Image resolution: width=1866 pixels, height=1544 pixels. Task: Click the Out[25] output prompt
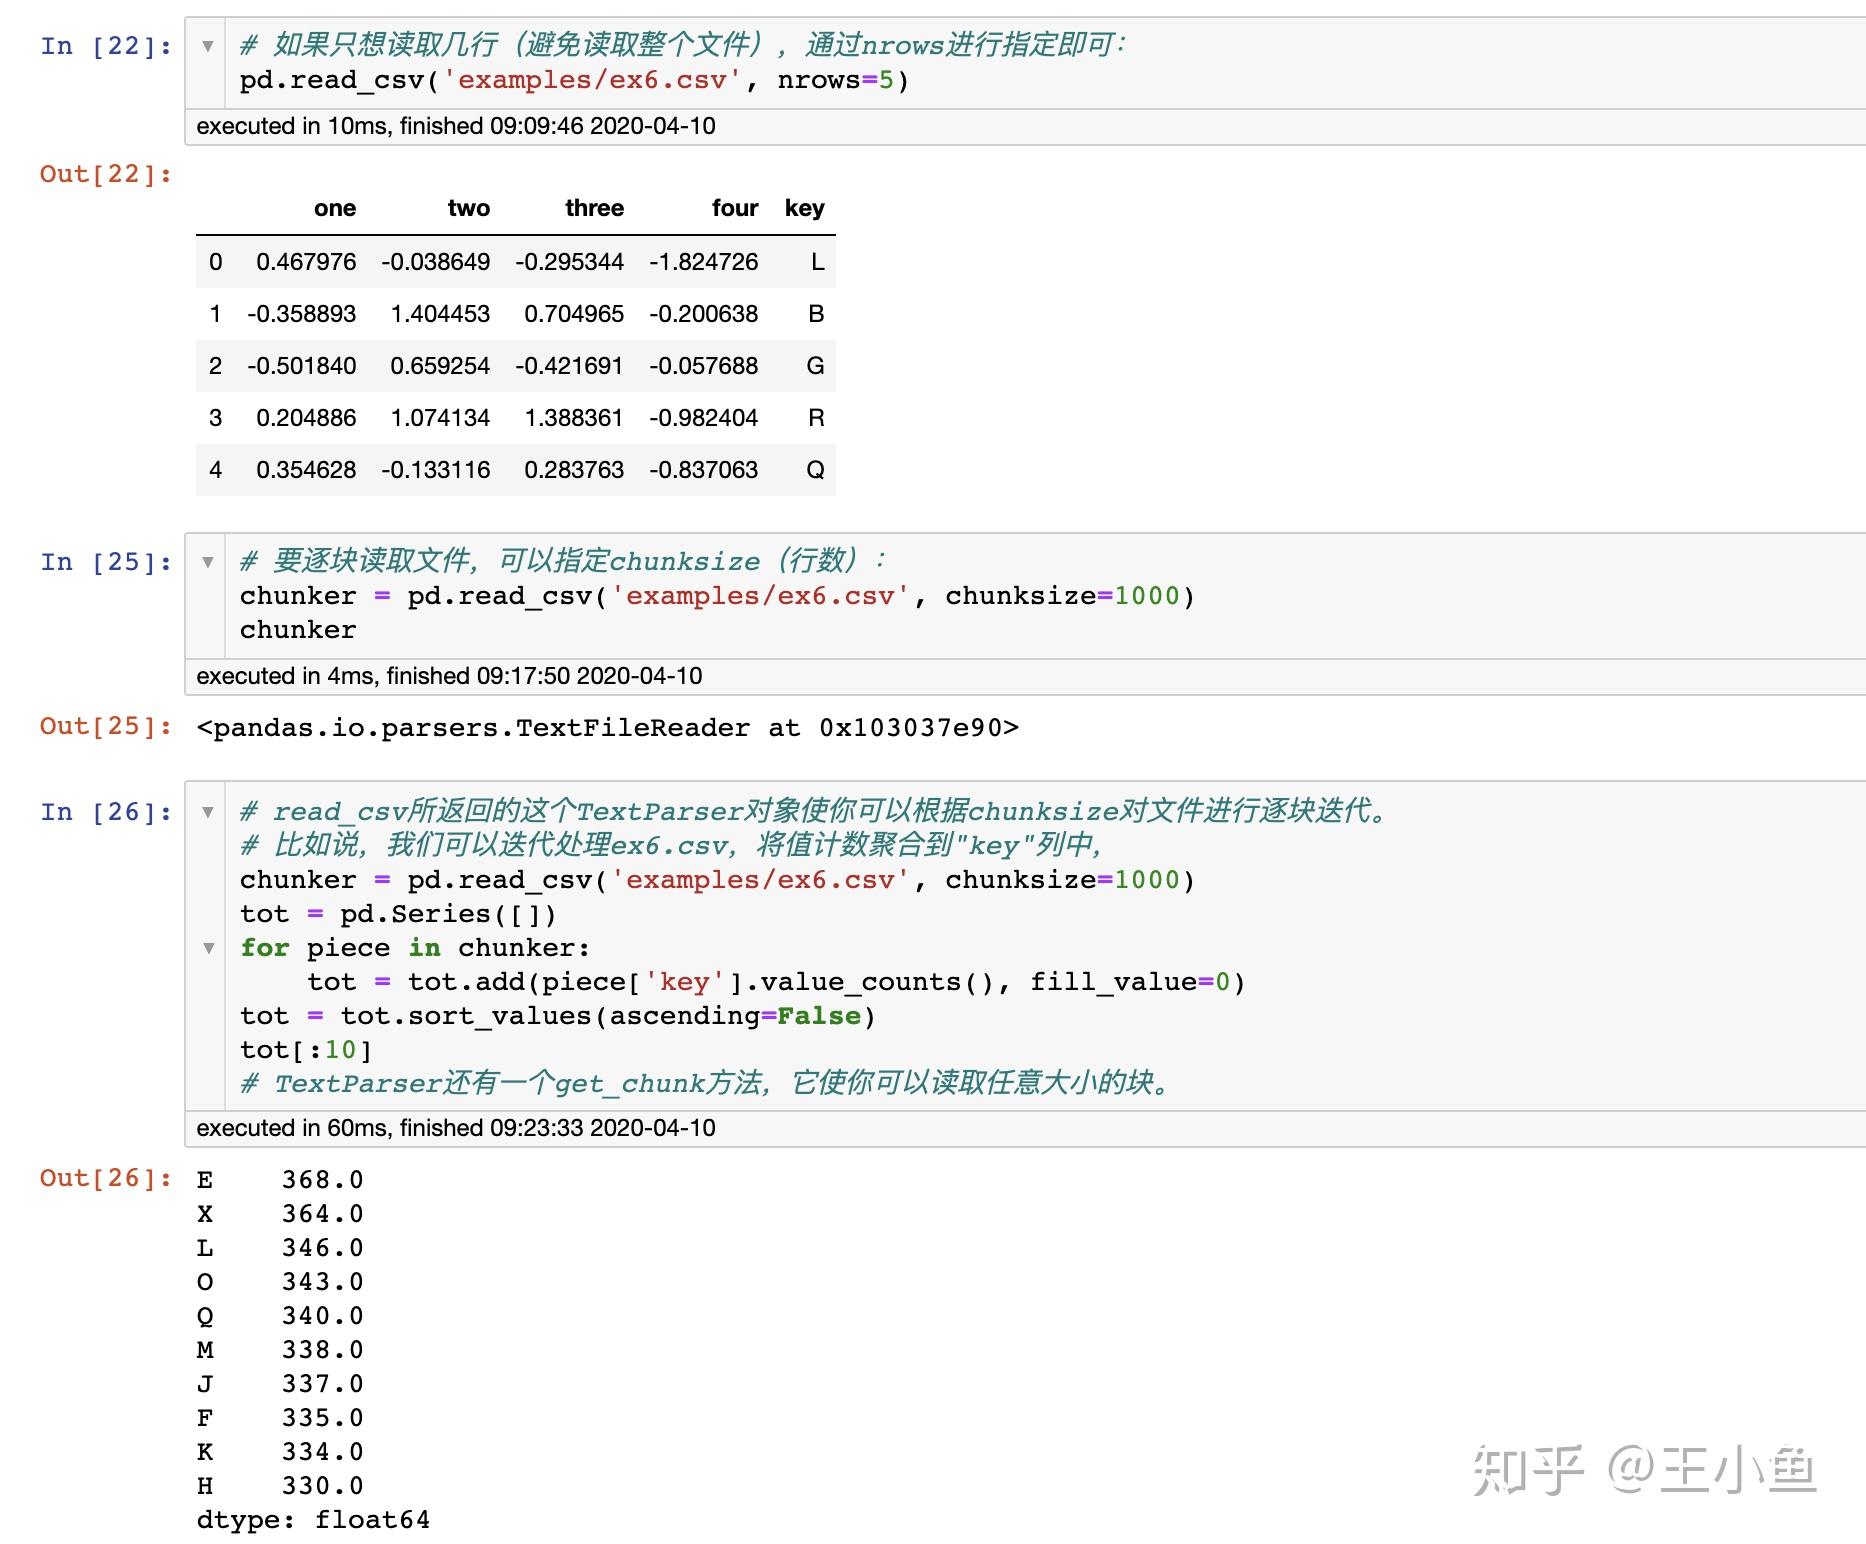click(106, 726)
